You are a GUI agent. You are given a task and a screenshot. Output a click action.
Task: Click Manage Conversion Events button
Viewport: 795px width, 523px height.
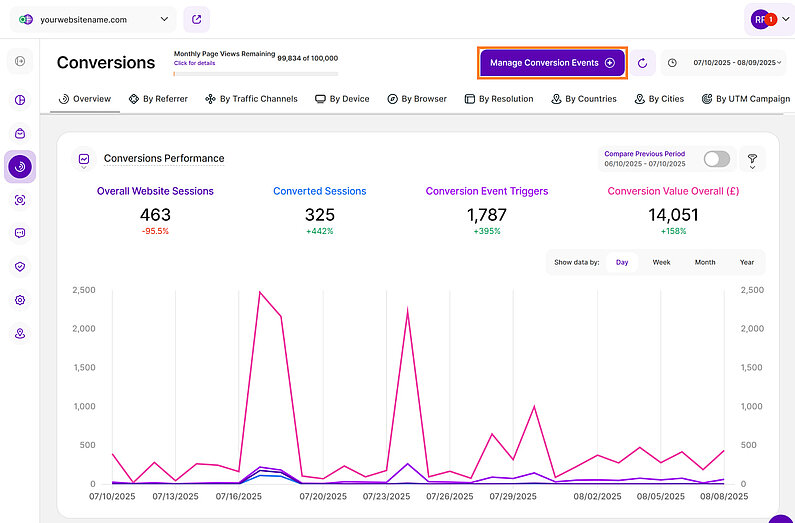[552, 63]
